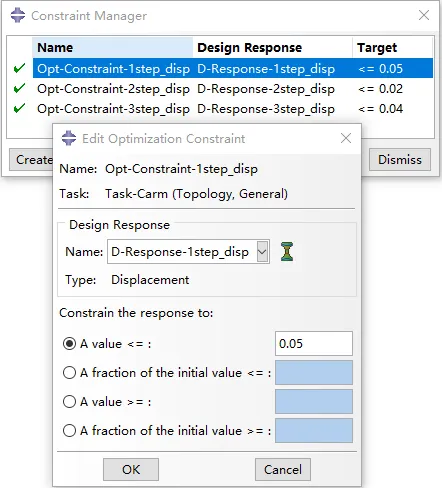Toggle green checkmark of Opt-Constraint-3step_disp
442x488 pixels.
19,108
